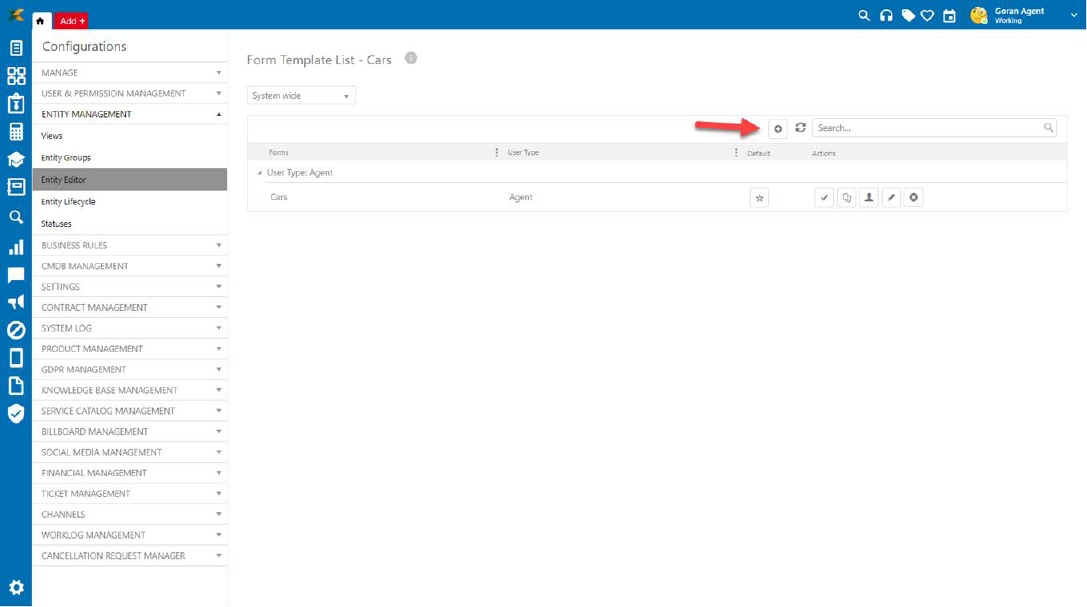Viewport: 1087px width, 607px height.
Task: Refresh the form template list
Action: 800,128
